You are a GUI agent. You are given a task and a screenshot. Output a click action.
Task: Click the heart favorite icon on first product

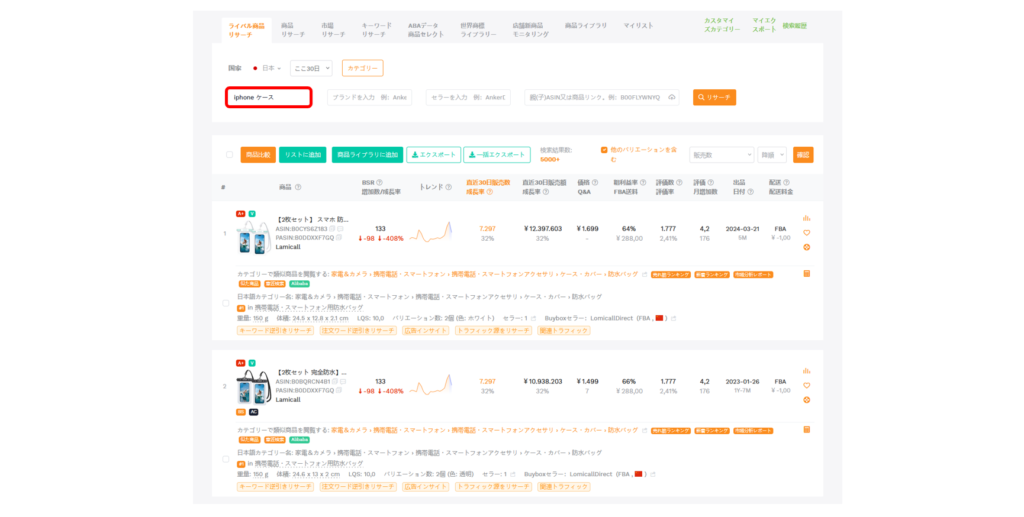click(806, 232)
